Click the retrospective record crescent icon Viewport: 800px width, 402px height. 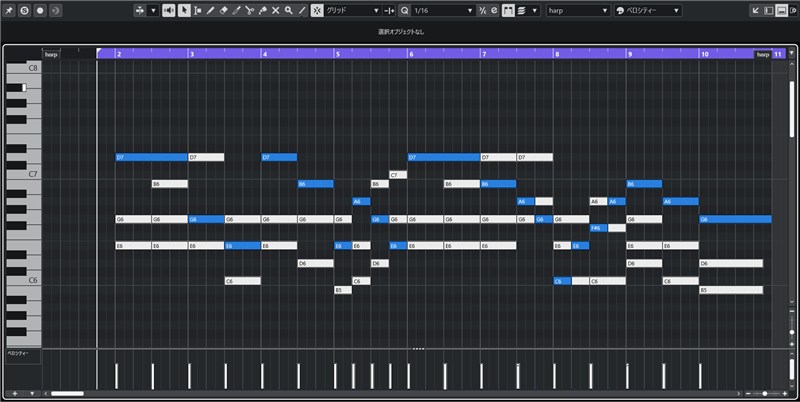(56, 10)
